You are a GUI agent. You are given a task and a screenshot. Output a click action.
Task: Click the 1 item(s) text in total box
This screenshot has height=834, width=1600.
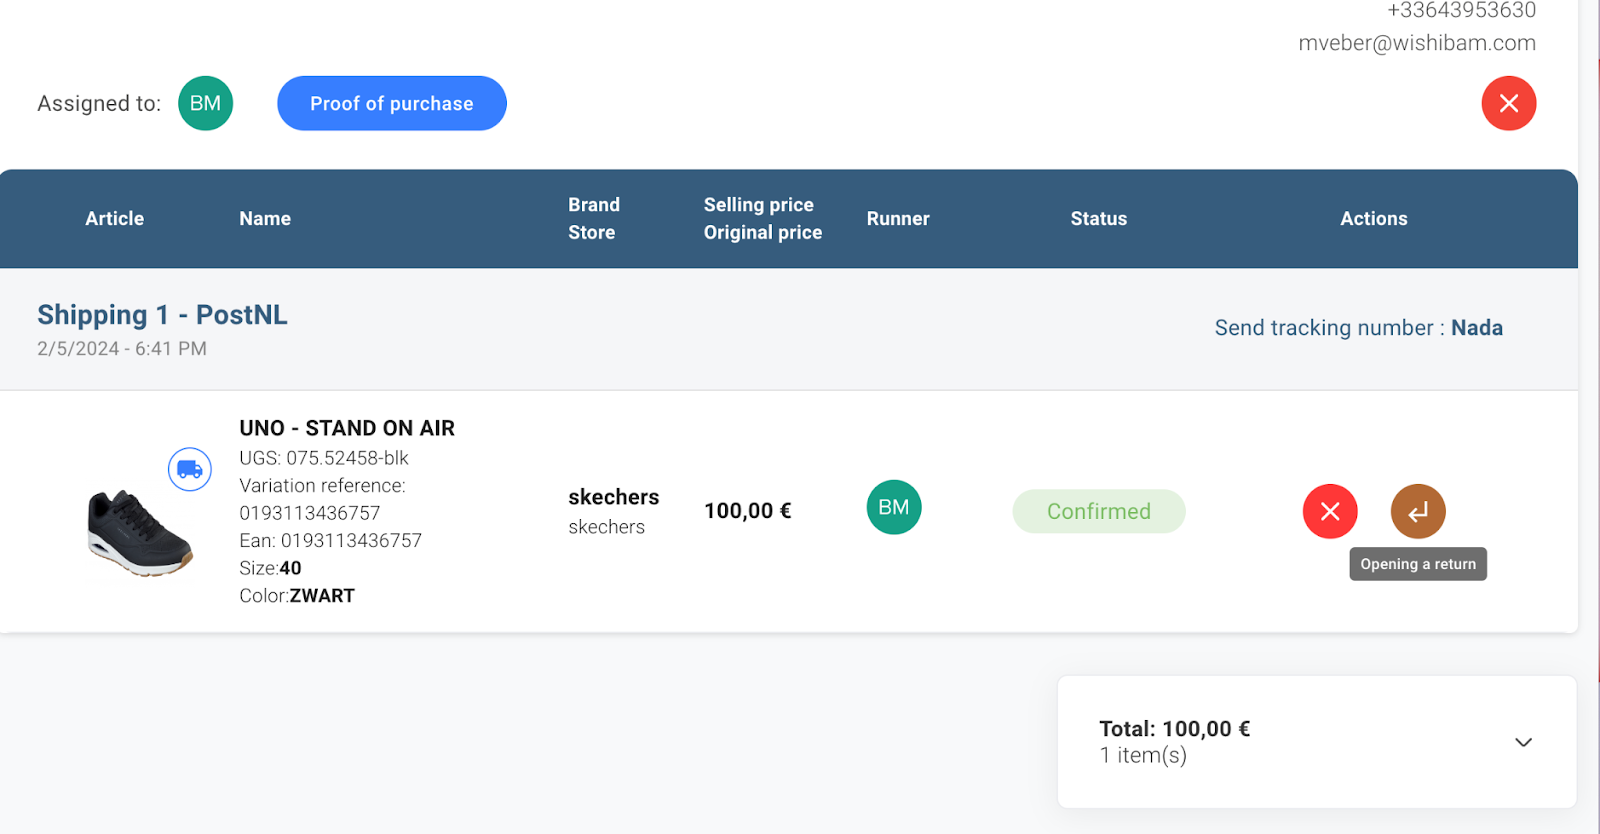tap(1143, 755)
